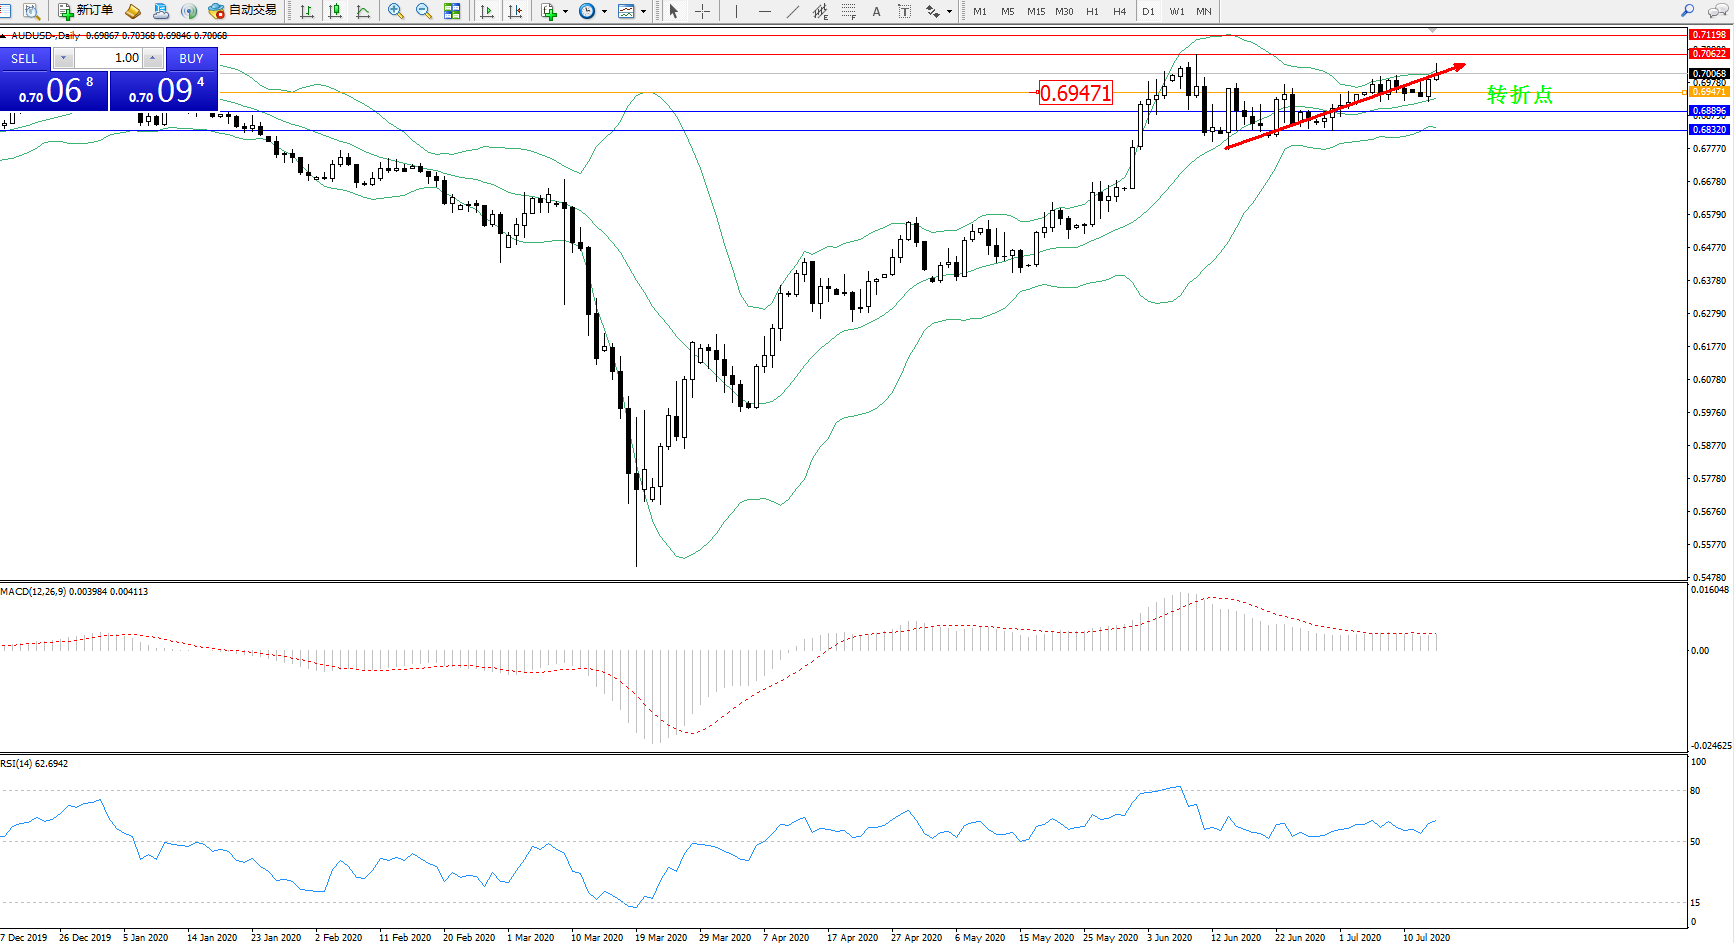The image size is (1734, 943).
Task: Select the Fibonacci retracement tool
Action: pos(849,11)
